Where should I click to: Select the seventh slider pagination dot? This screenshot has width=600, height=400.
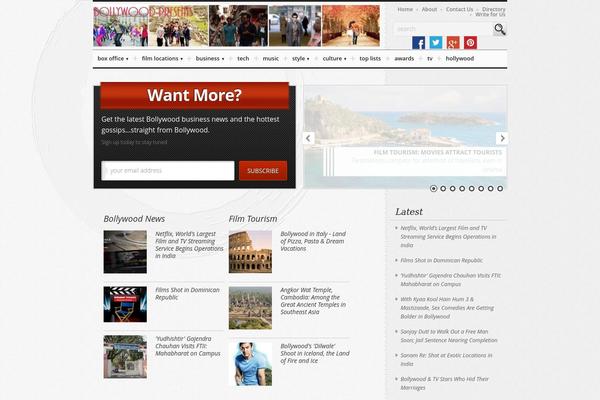pyautogui.click(x=491, y=188)
